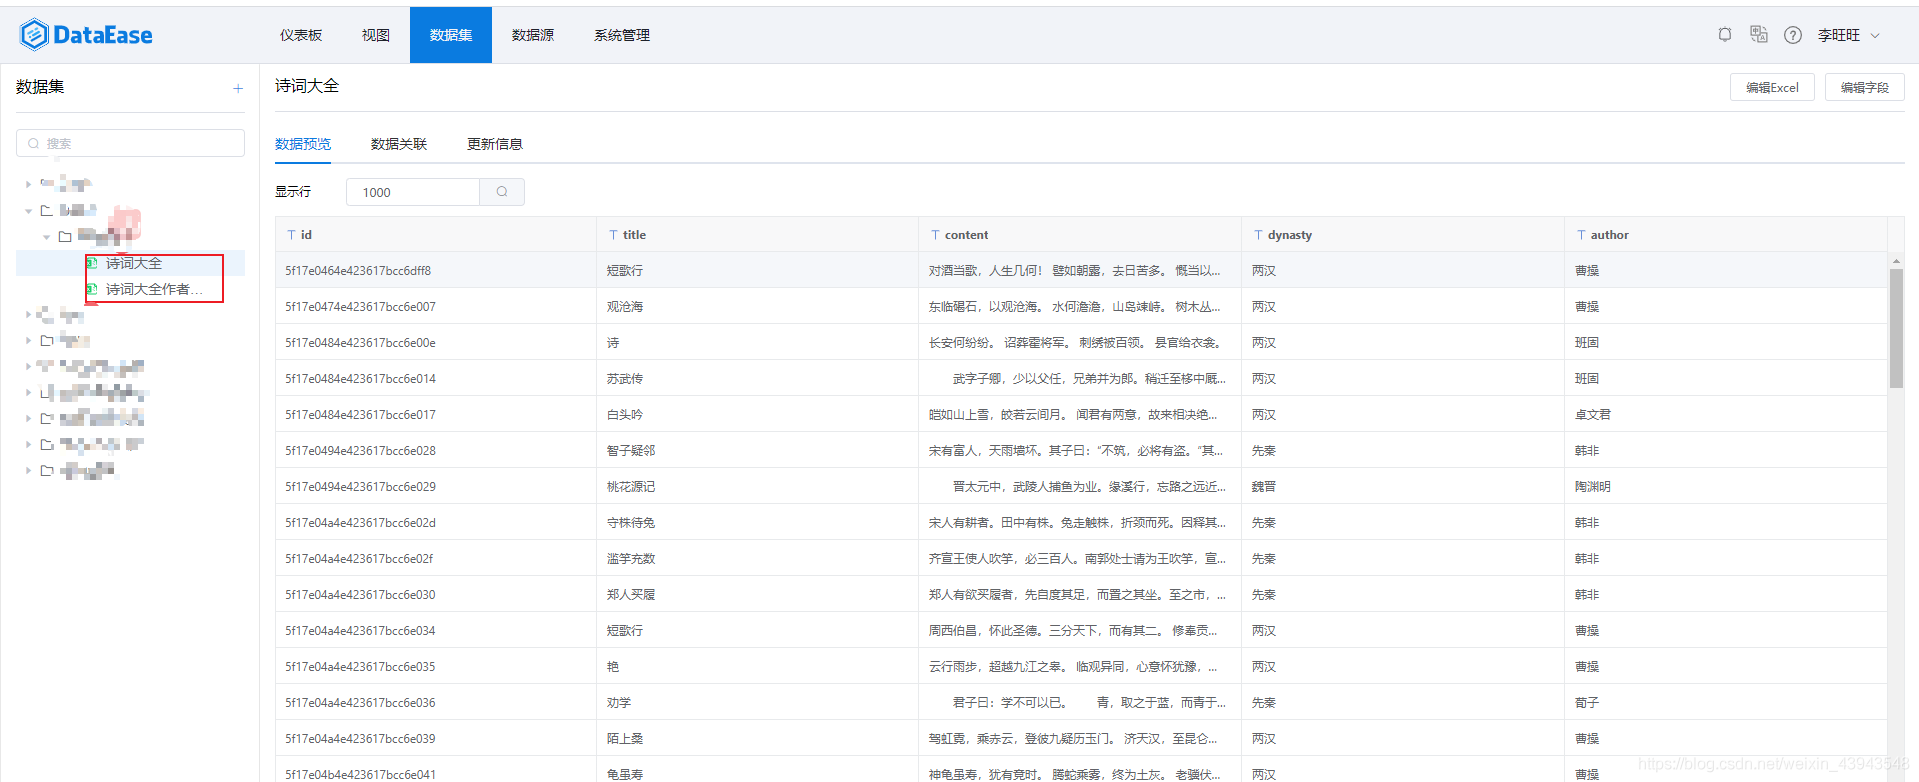Click the 显示行 number field with 1000
Viewport: 1919px width, 782px height.
coord(413,192)
